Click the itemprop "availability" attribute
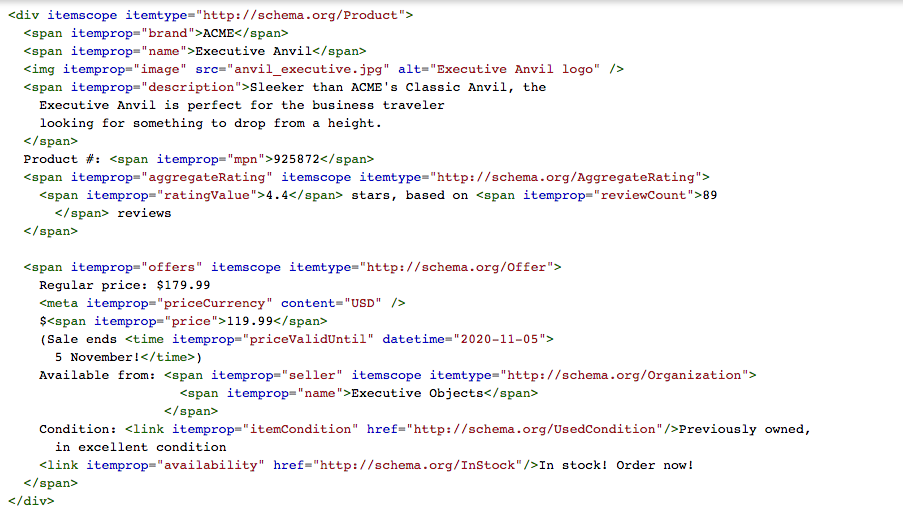This screenshot has width=903, height=532. [x=175, y=465]
